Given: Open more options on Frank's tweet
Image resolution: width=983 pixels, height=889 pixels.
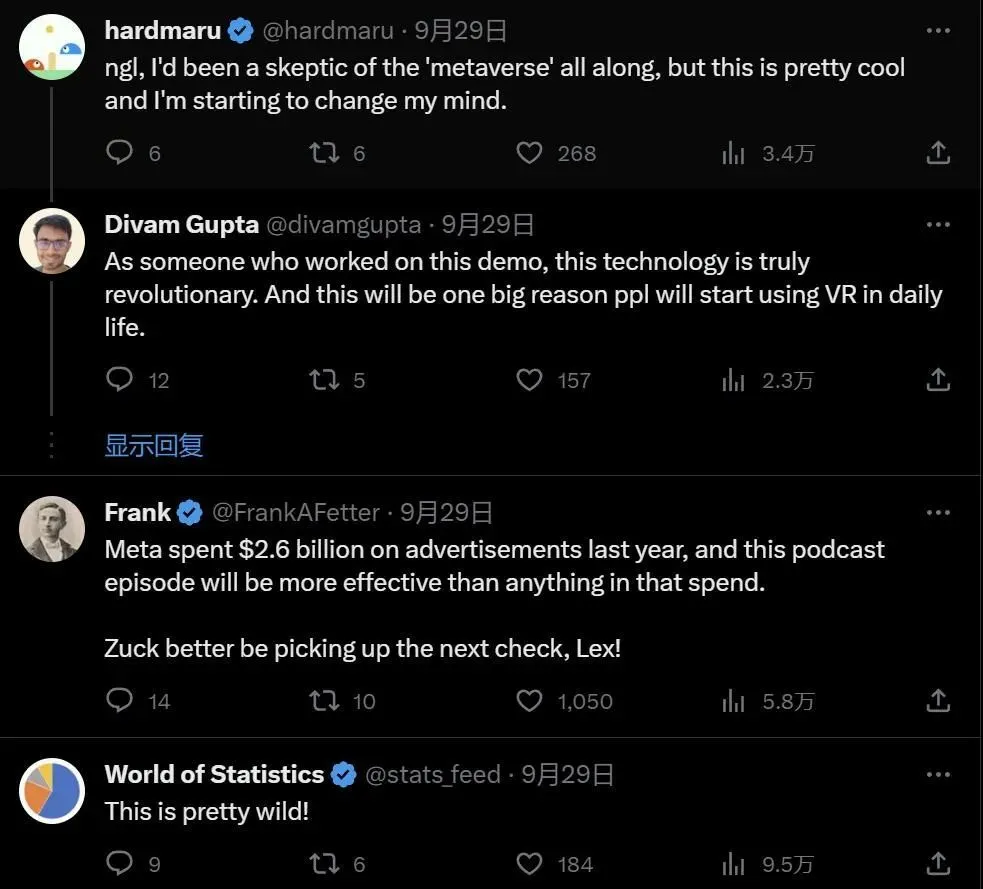Looking at the screenshot, I should (937, 513).
